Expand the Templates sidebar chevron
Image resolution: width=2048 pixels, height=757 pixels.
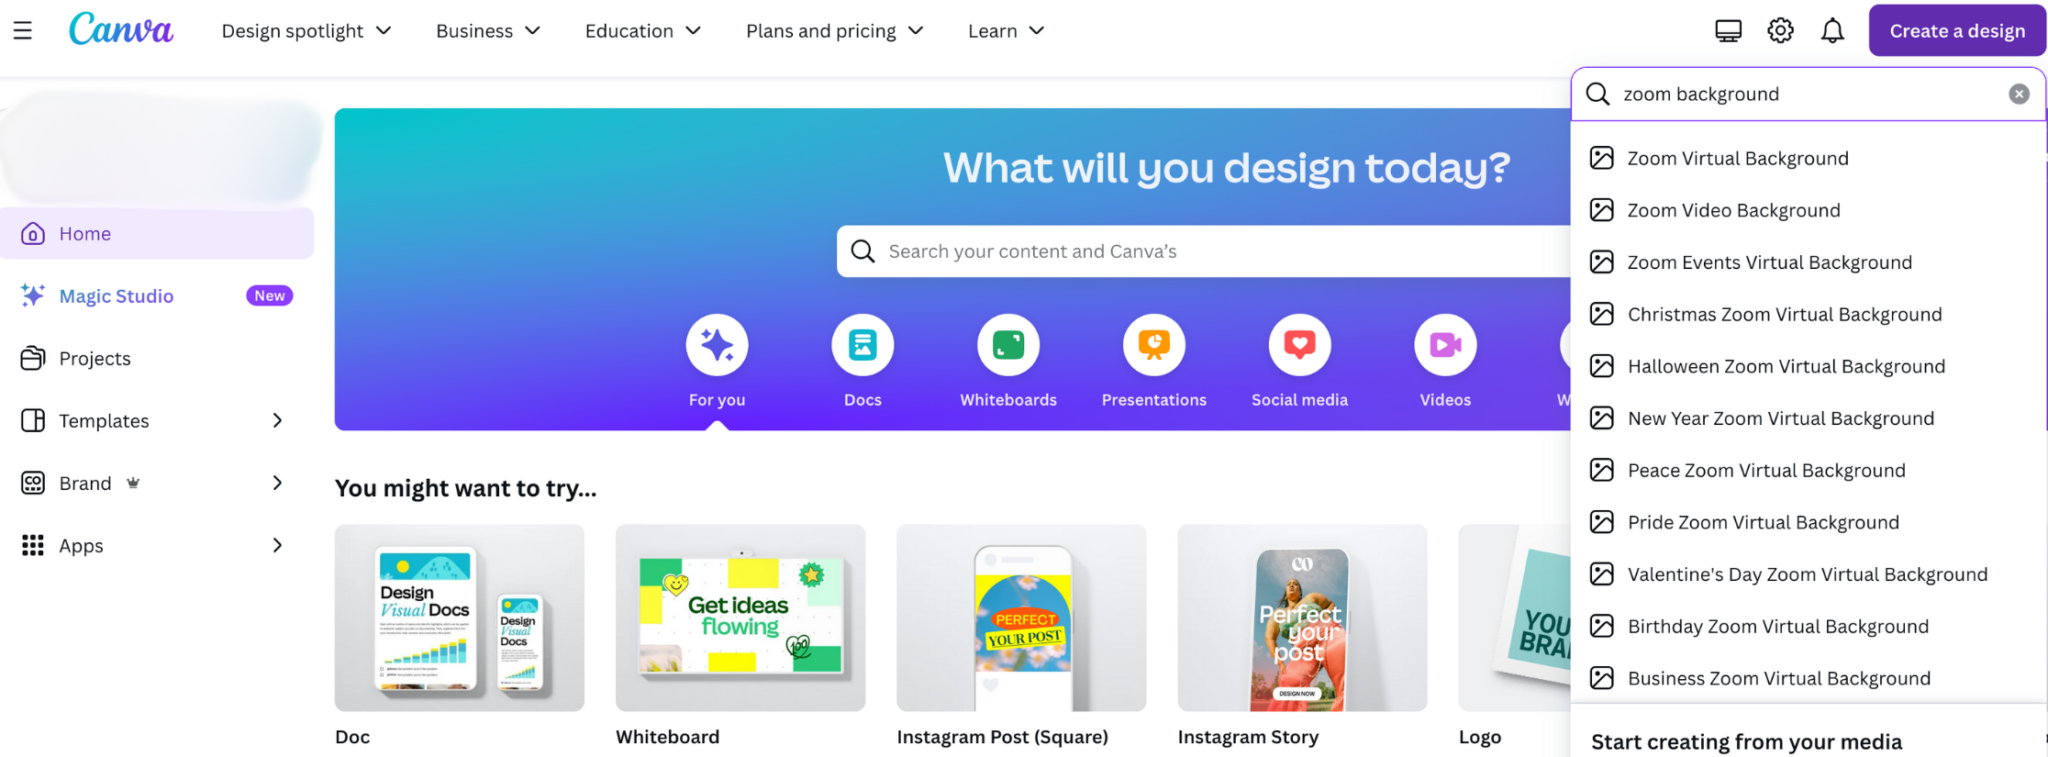coord(277,421)
